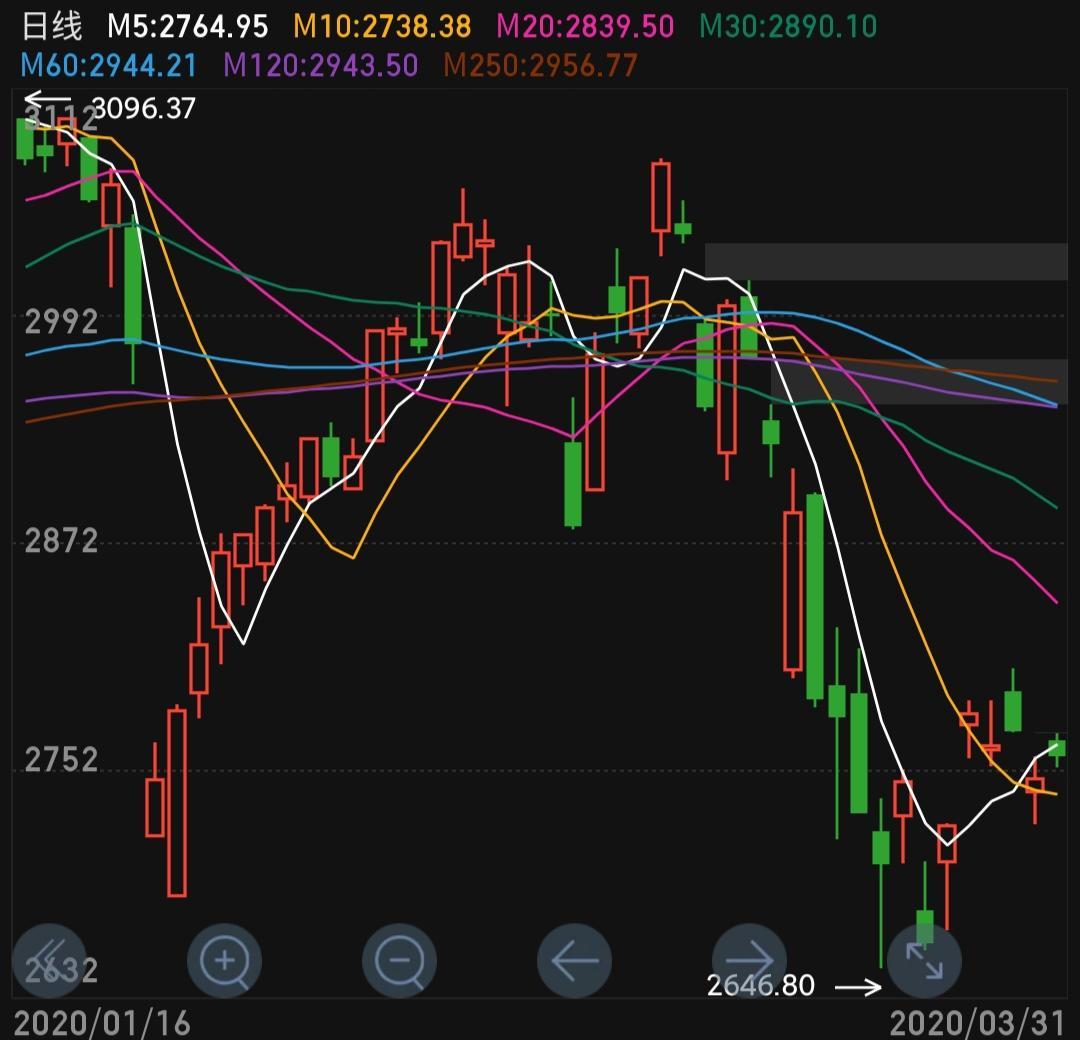Zoom out the chart with the minus magnifier
The width and height of the screenshot is (1080, 1040).
pos(399,960)
